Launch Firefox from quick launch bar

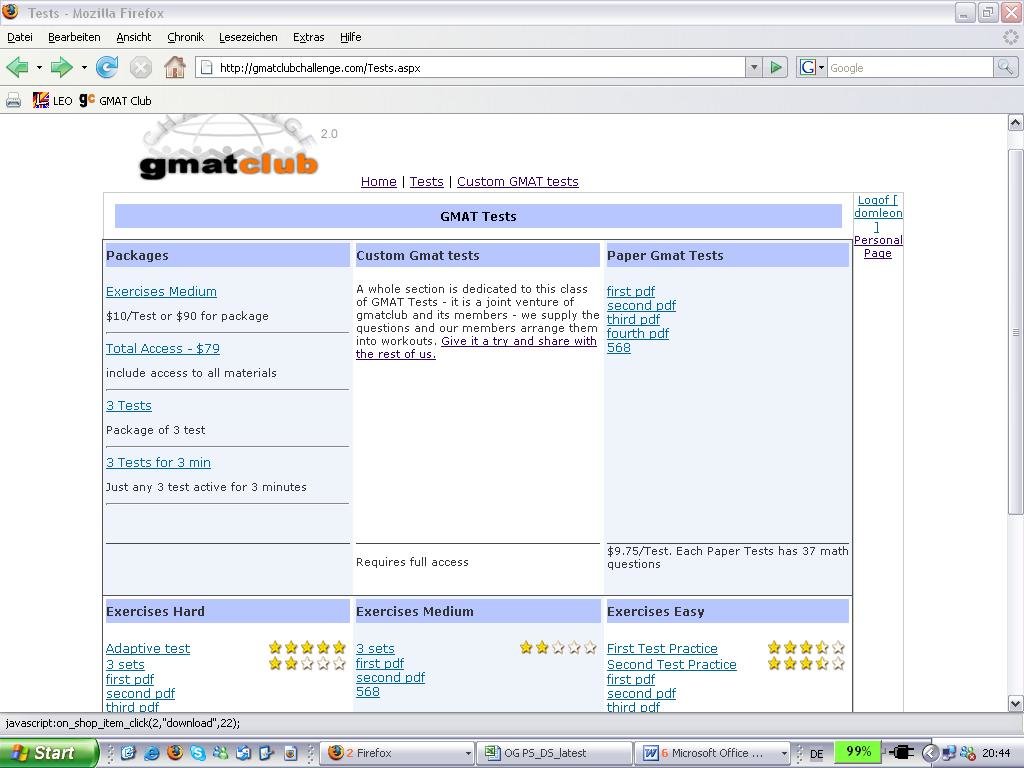point(174,753)
